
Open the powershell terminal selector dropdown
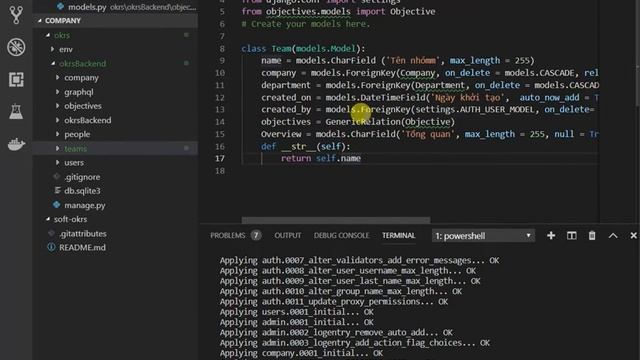pyautogui.click(x=483, y=236)
